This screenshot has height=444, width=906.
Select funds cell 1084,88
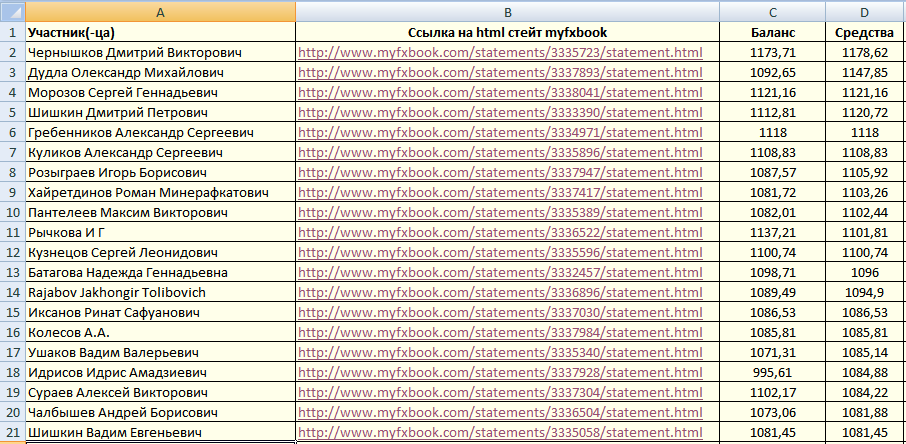864,372
